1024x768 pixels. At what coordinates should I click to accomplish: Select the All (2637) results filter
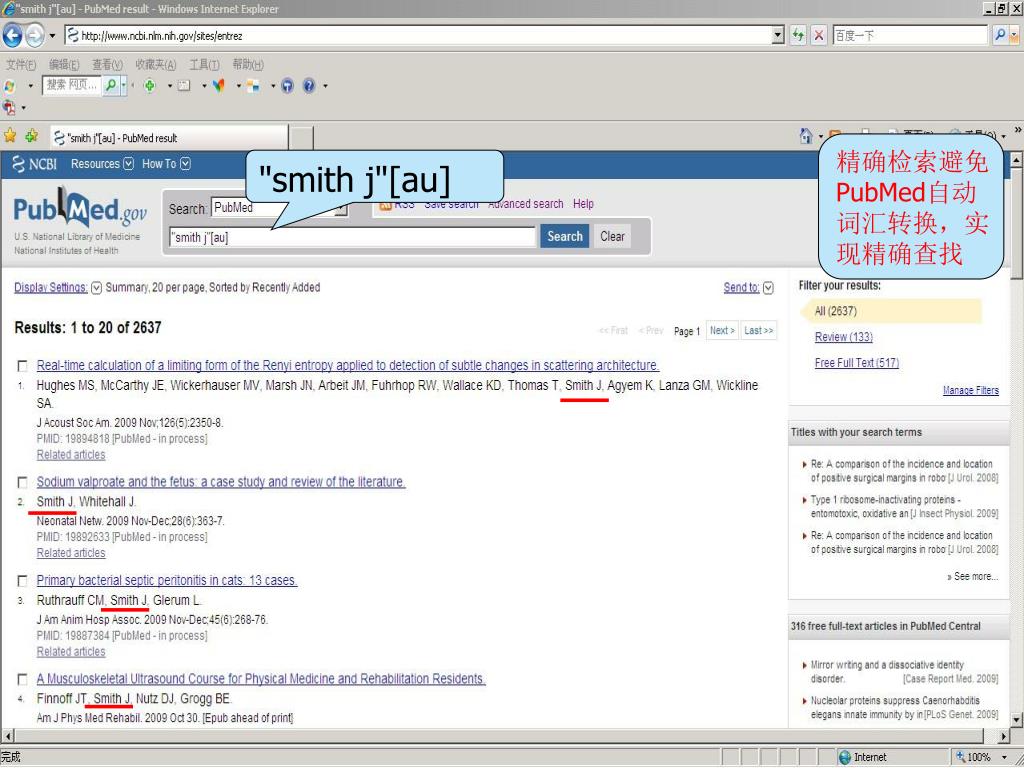click(891, 311)
